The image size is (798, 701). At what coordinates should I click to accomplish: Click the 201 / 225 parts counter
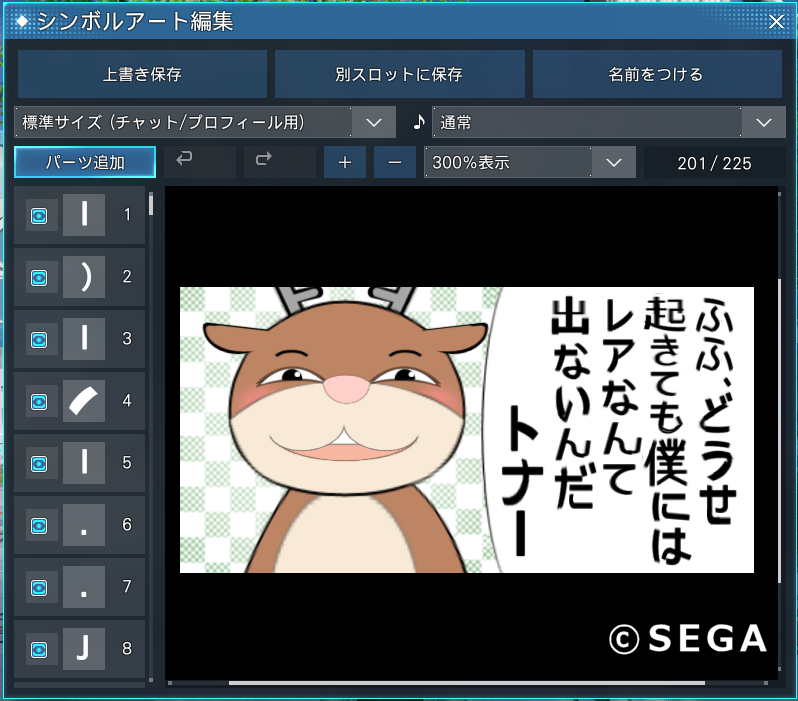pos(714,163)
